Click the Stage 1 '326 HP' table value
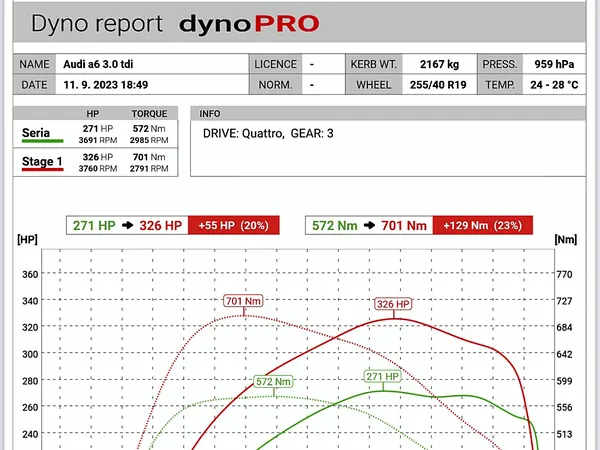The image size is (600, 450). (98, 157)
